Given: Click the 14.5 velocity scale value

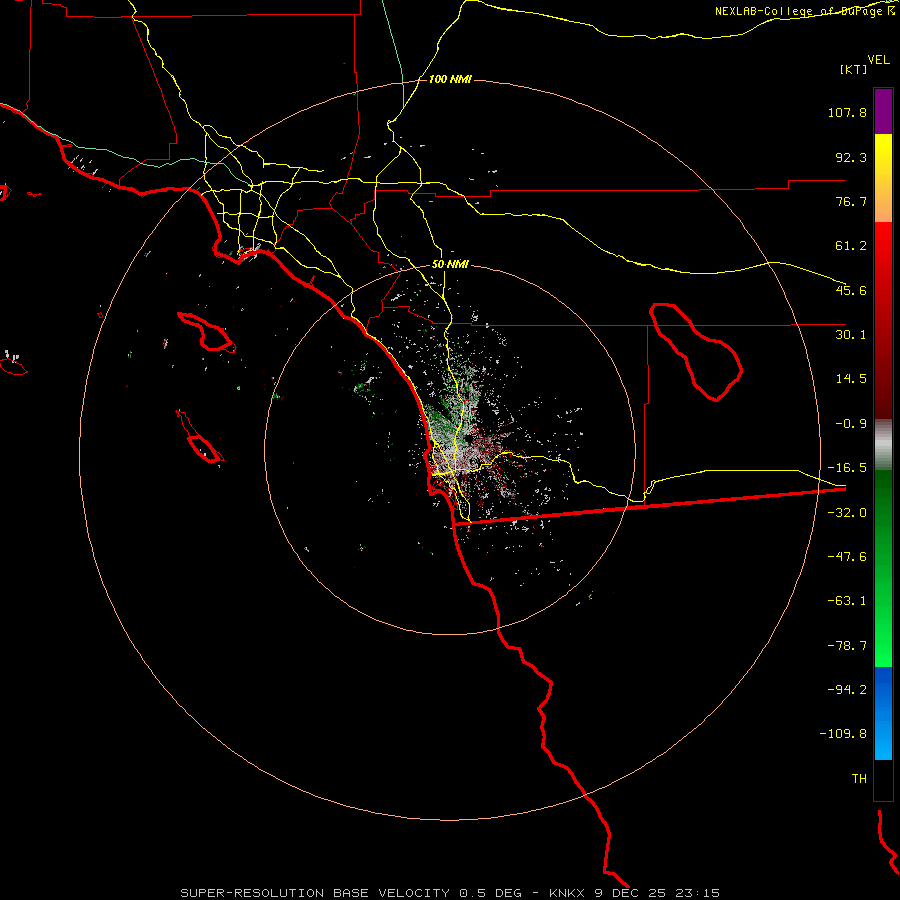Looking at the screenshot, I should point(851,379).
